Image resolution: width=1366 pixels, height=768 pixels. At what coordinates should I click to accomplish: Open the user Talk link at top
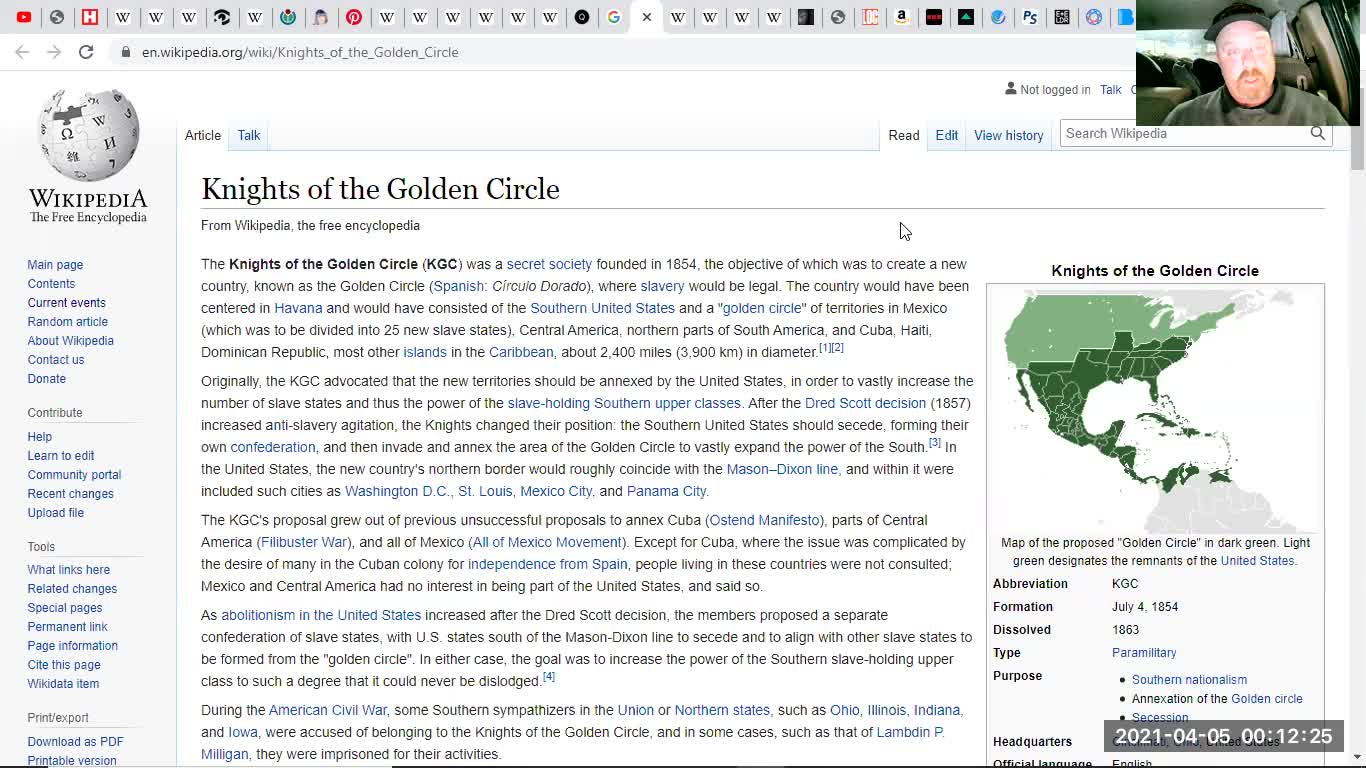(1111, 89)
